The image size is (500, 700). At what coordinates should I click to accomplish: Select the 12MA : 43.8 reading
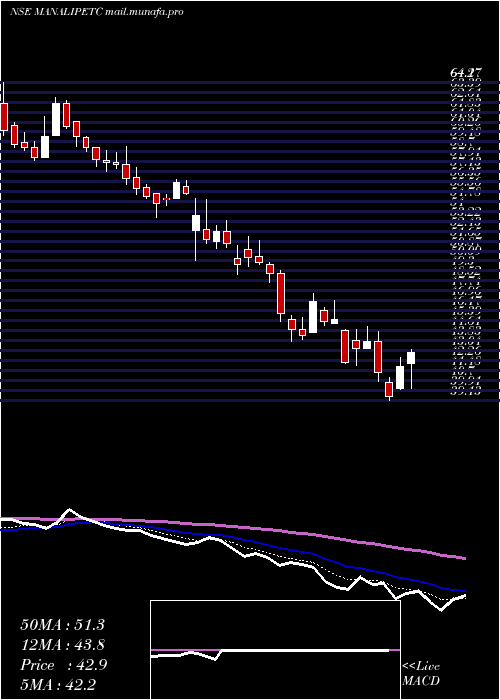[62, 645]
